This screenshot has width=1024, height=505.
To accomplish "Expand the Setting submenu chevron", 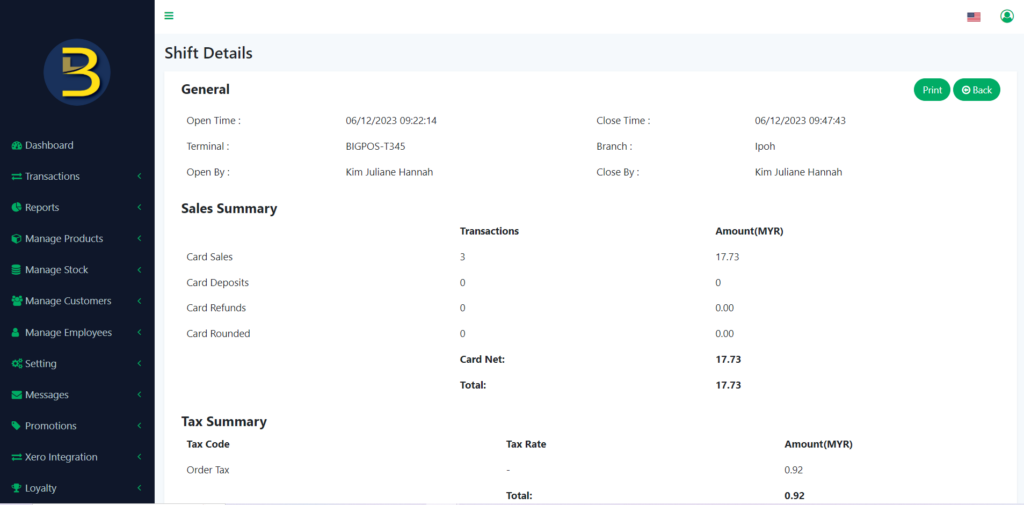I will pyautogui.click(x=139, y=364).
